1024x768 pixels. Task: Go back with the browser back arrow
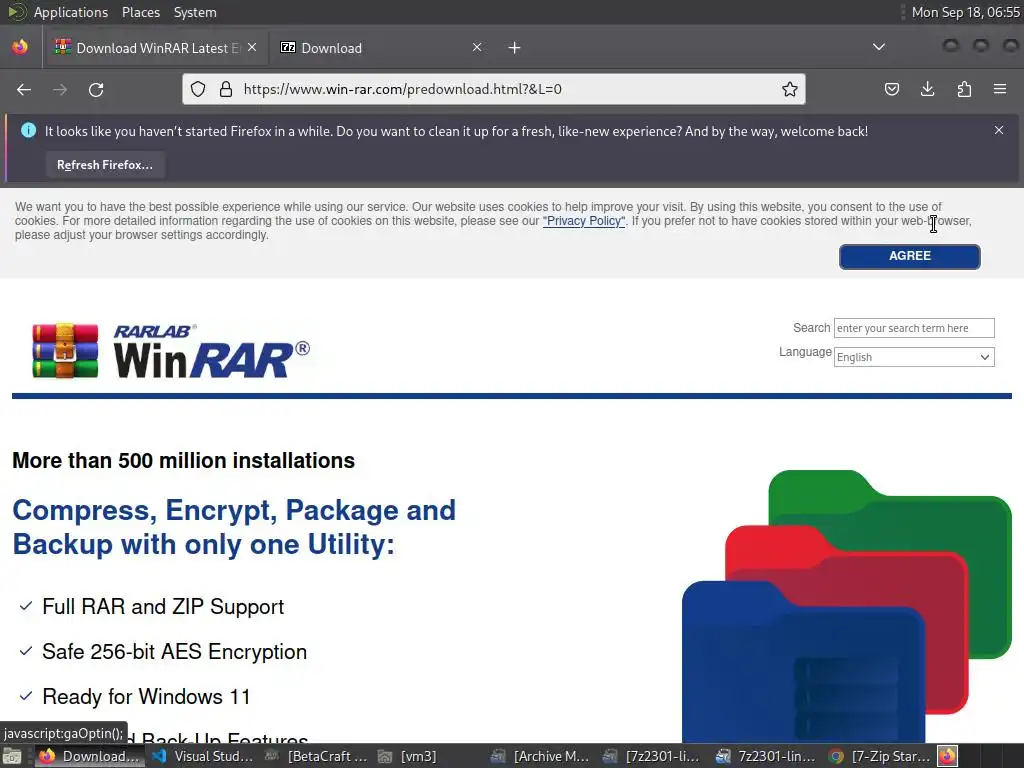pyautogui.click(x=24, y=89)
